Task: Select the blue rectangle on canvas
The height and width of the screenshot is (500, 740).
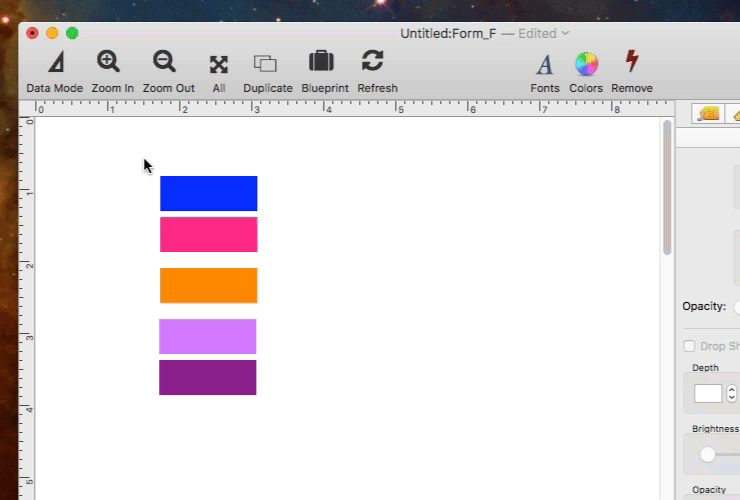Action: tap(209, 194)
